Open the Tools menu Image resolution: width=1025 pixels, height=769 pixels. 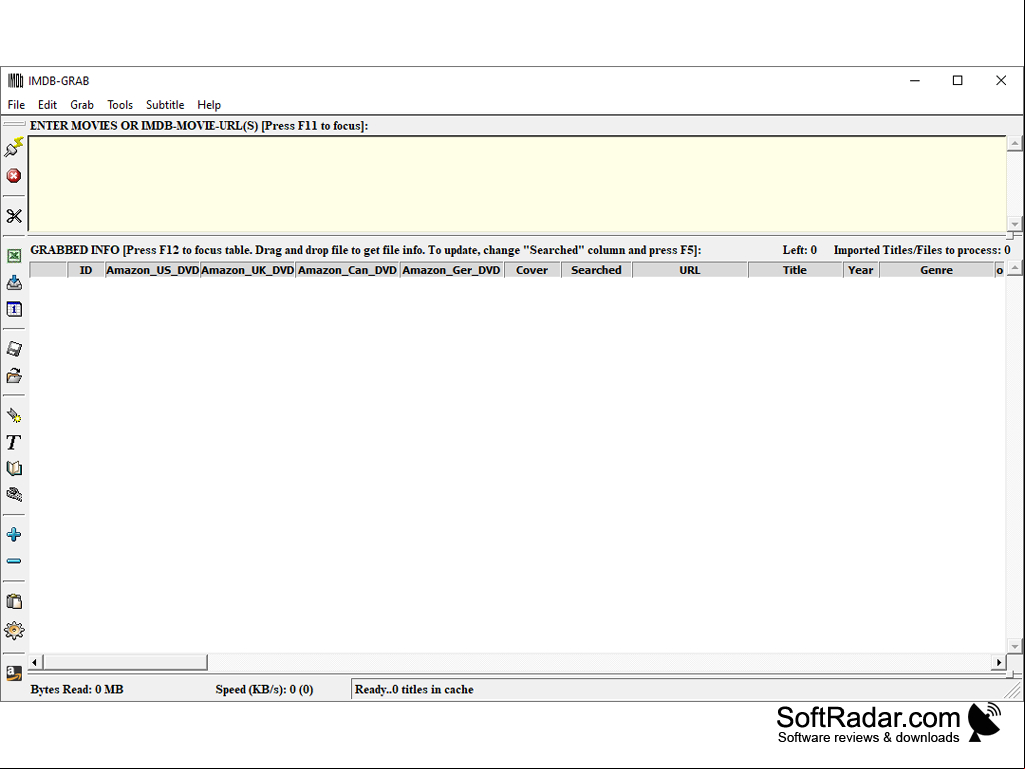(x=120, y=105)
